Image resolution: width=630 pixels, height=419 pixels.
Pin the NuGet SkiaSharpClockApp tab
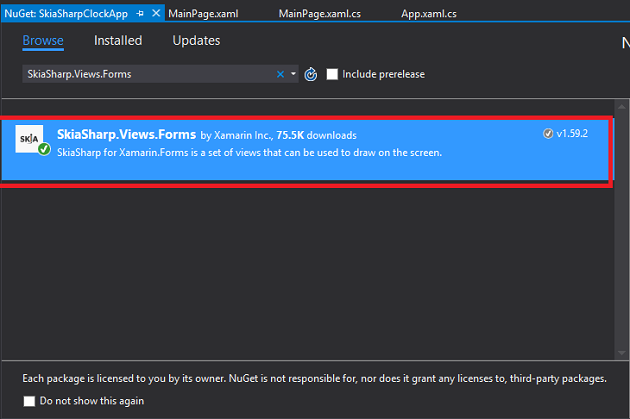pyautogui.click(x=140, y=14)
